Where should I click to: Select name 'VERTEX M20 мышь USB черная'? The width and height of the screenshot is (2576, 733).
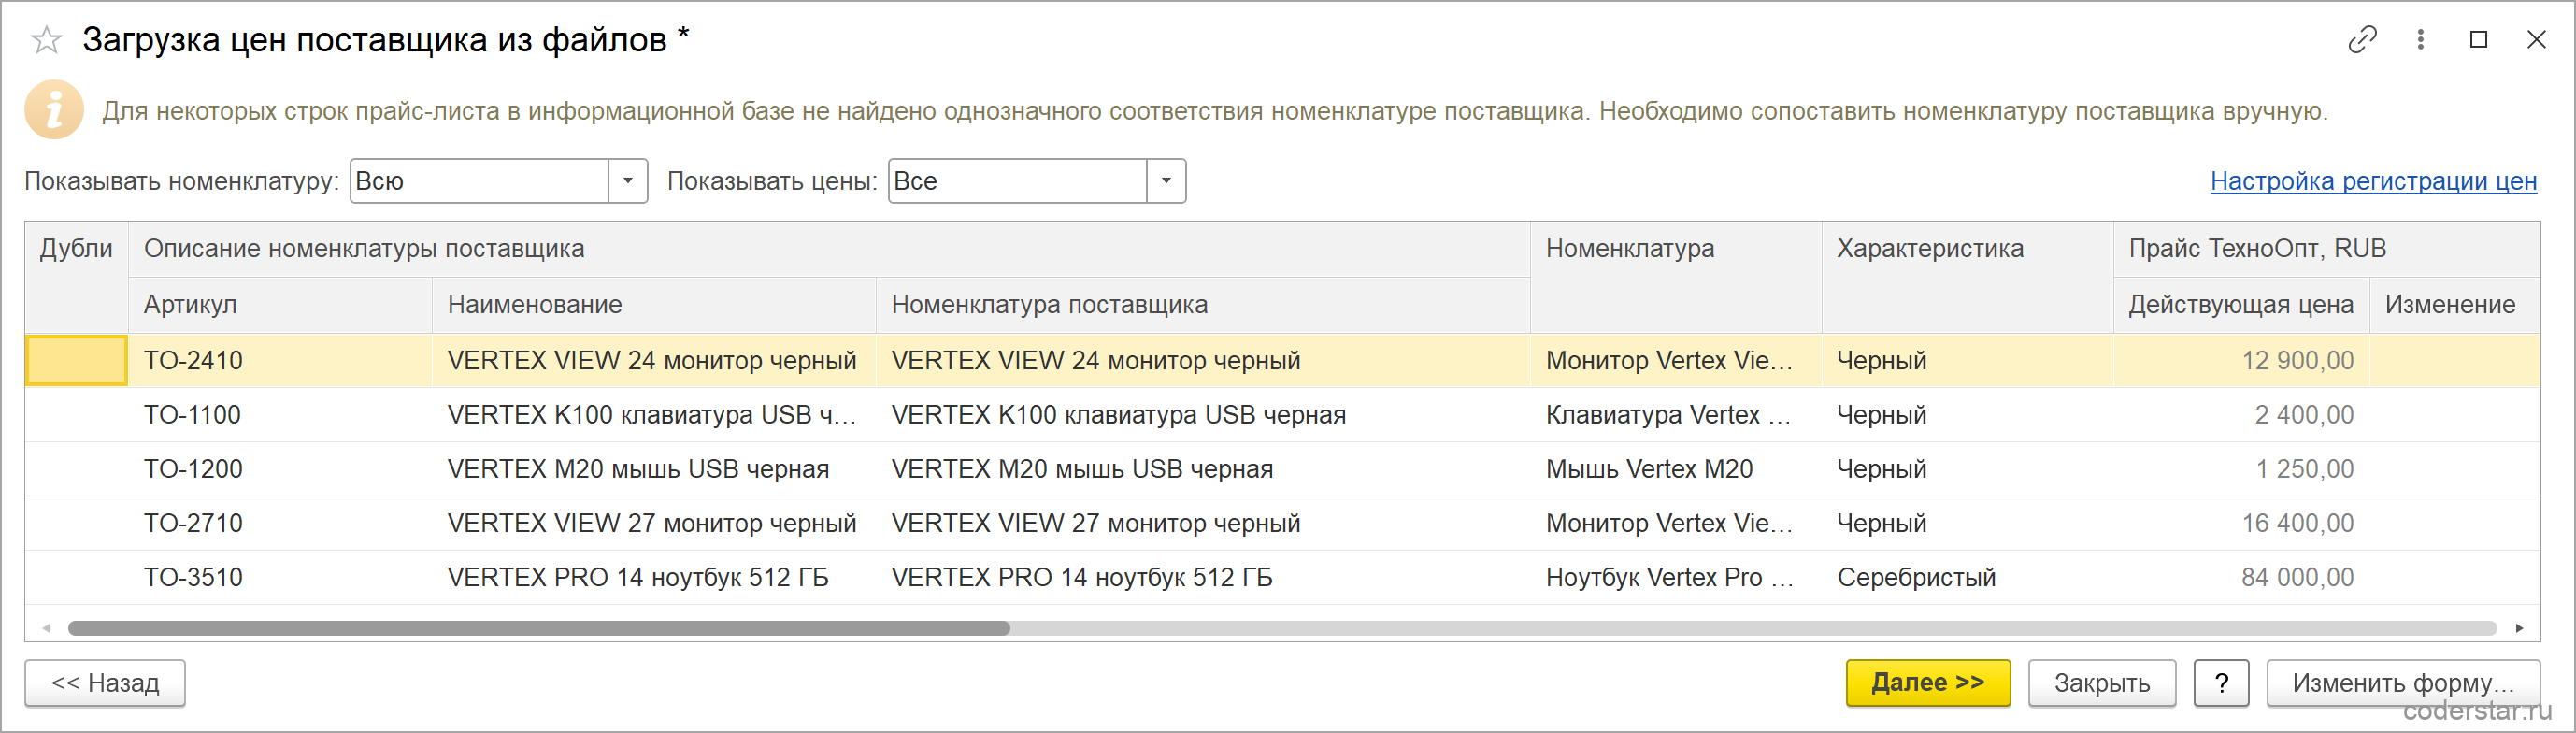(654, 469)
